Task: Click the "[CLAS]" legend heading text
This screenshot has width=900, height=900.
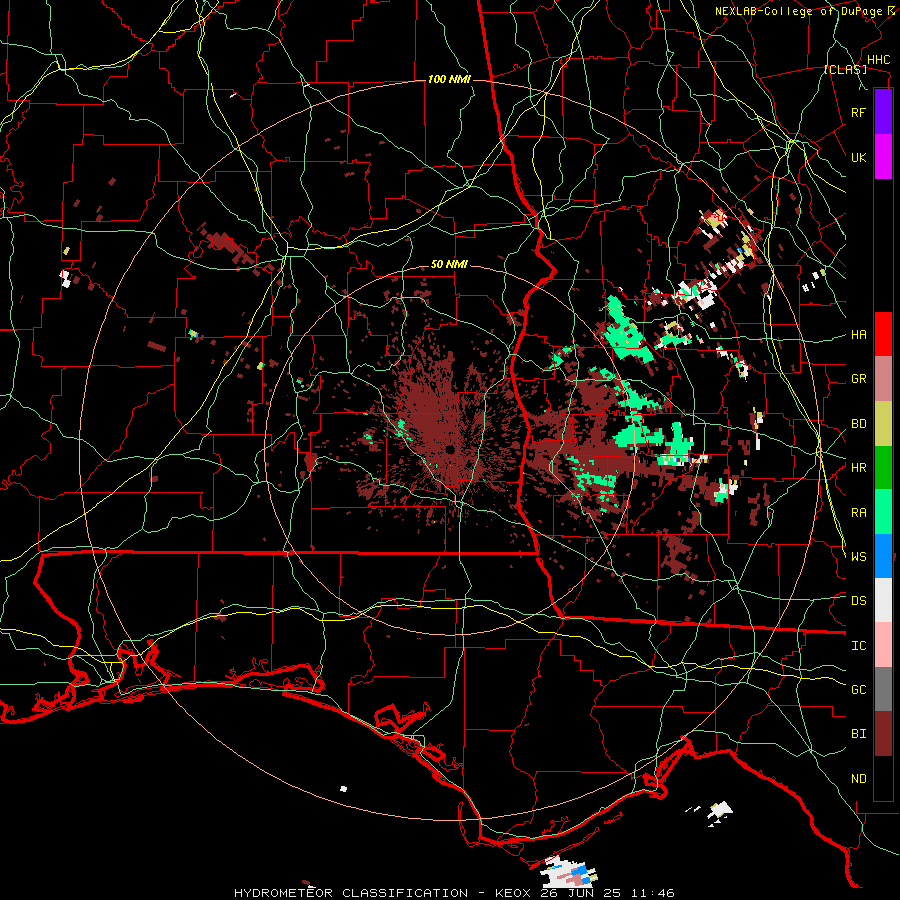Action: (845, 70)
